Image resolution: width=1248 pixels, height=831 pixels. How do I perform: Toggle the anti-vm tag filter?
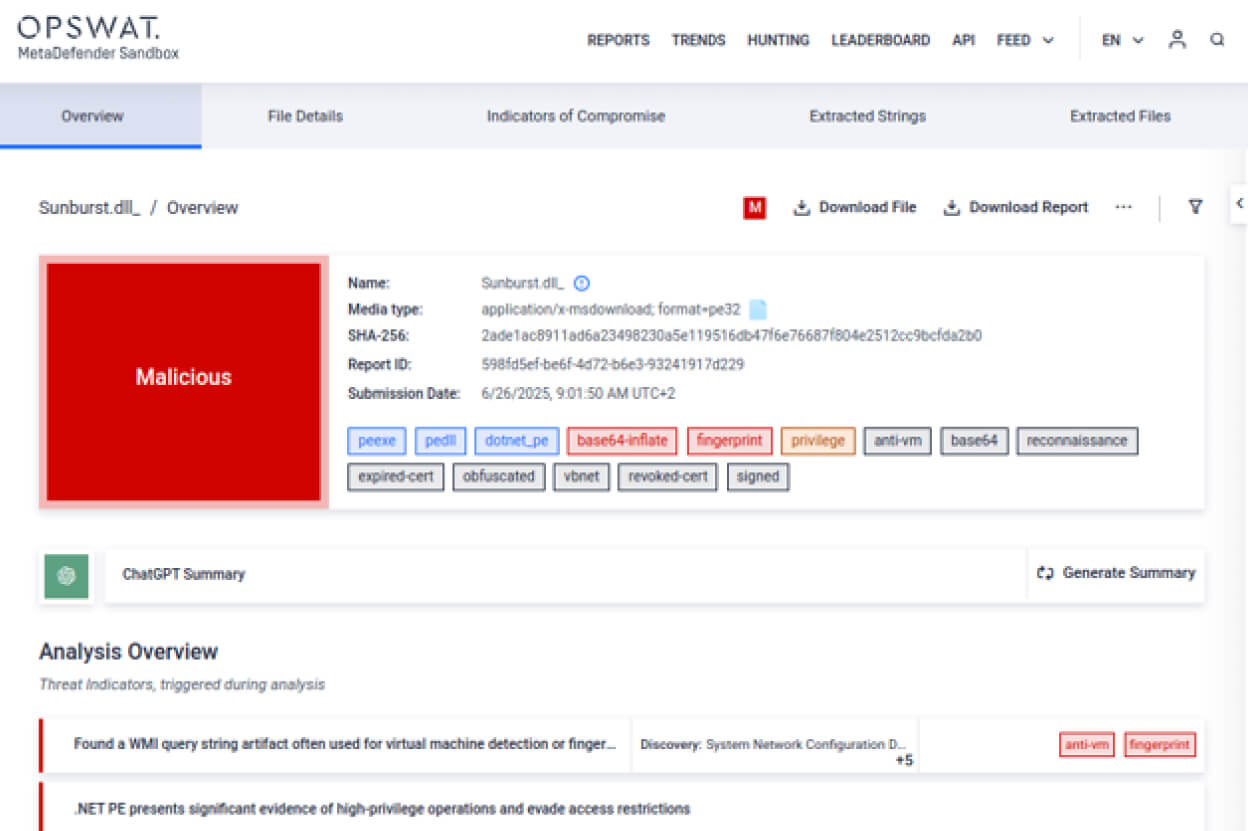897,440
